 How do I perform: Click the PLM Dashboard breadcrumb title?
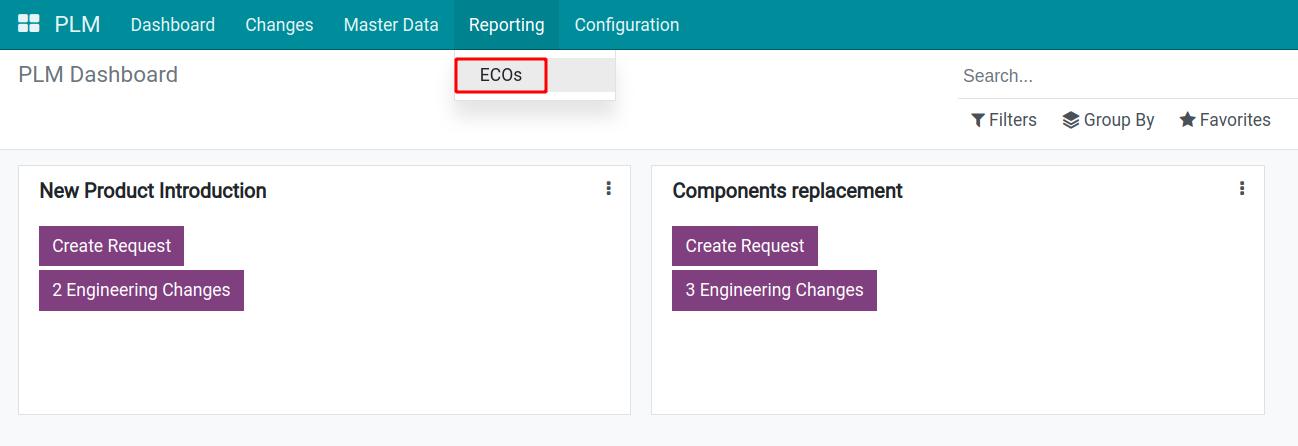tap(98, 75)
